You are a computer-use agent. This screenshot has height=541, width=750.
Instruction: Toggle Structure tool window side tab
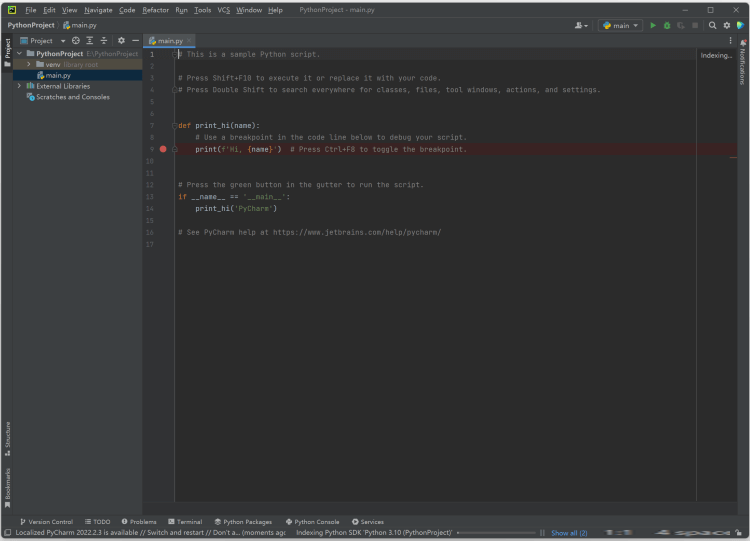point(7,439)
